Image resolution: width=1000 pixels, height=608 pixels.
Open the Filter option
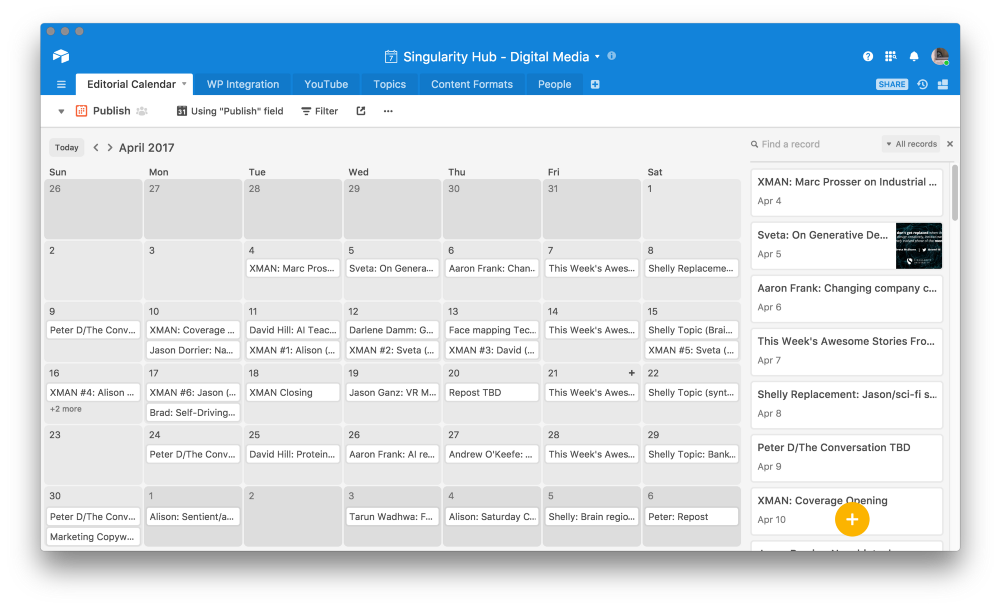click(x=320, y=111)
